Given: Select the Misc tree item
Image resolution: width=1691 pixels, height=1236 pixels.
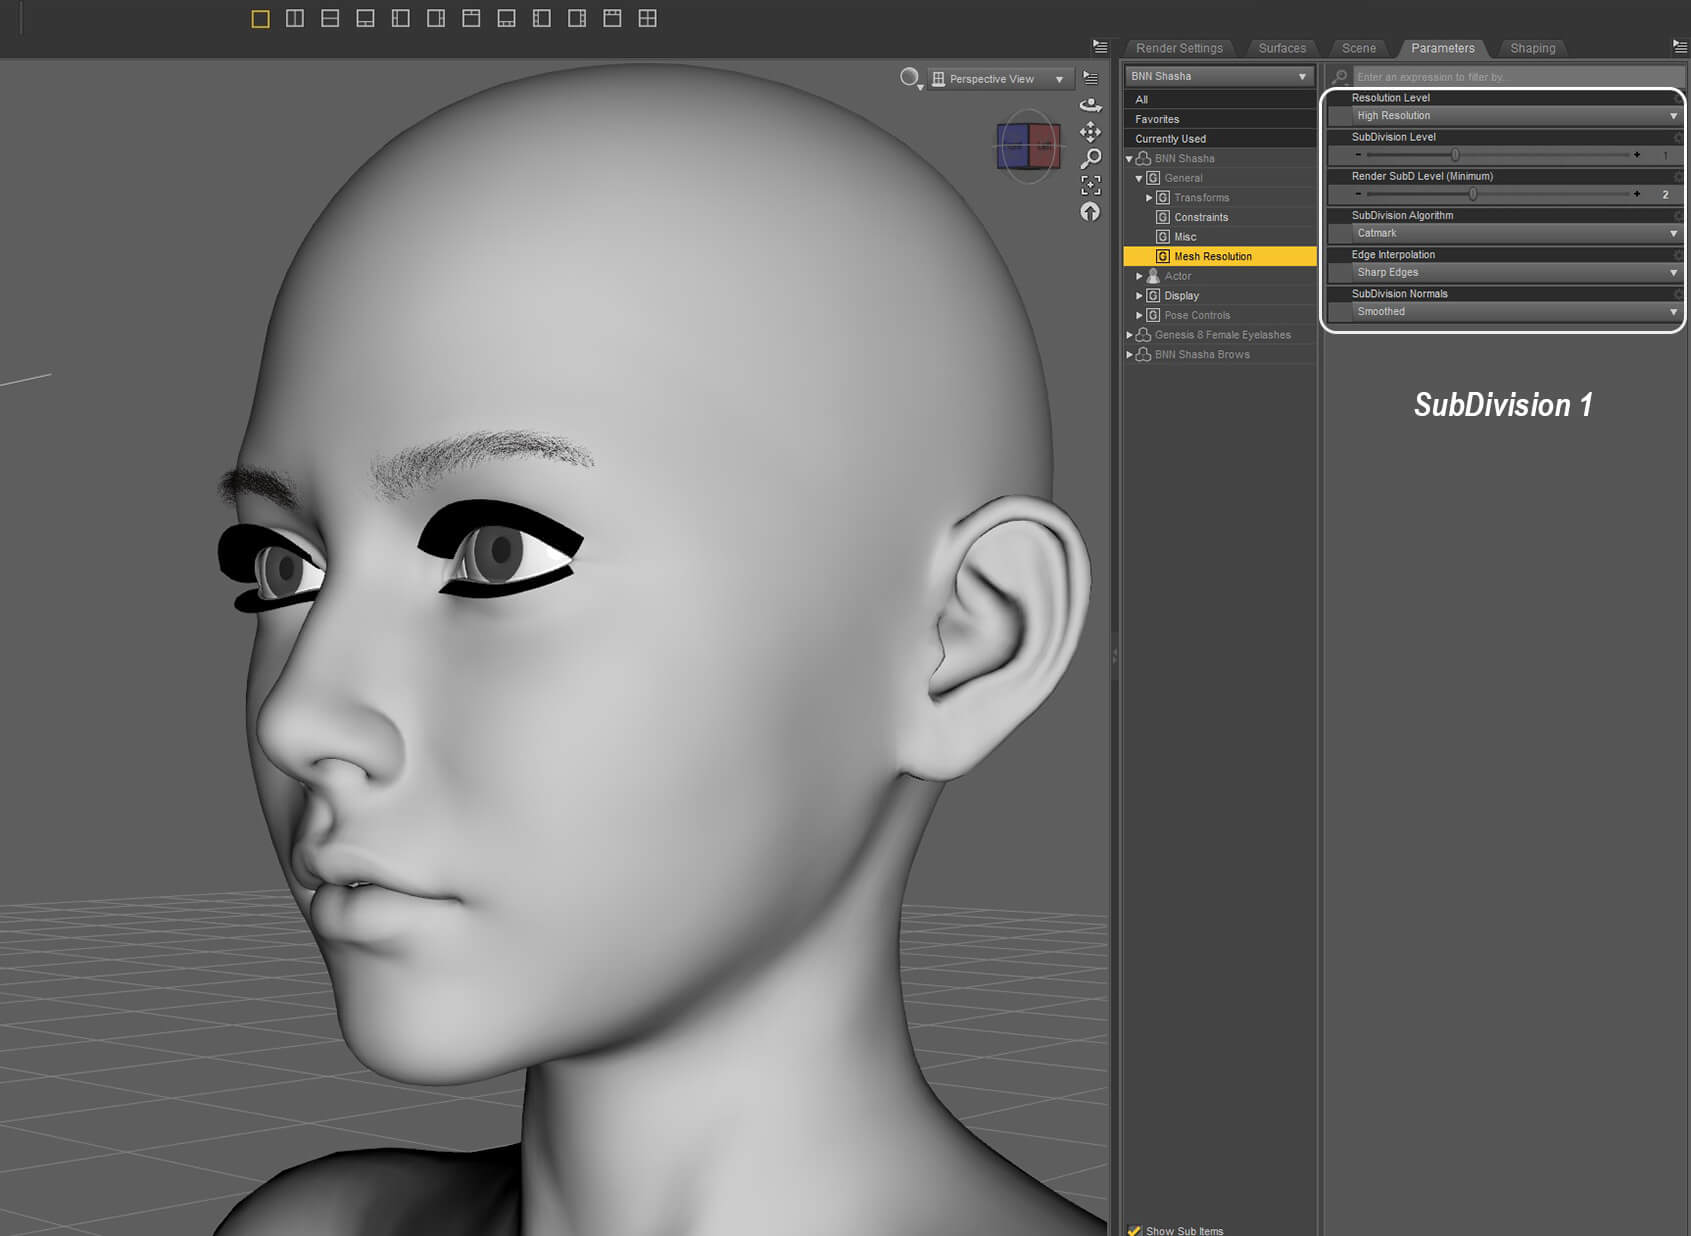Looking at the screenshot, I should click(1185, 237).
